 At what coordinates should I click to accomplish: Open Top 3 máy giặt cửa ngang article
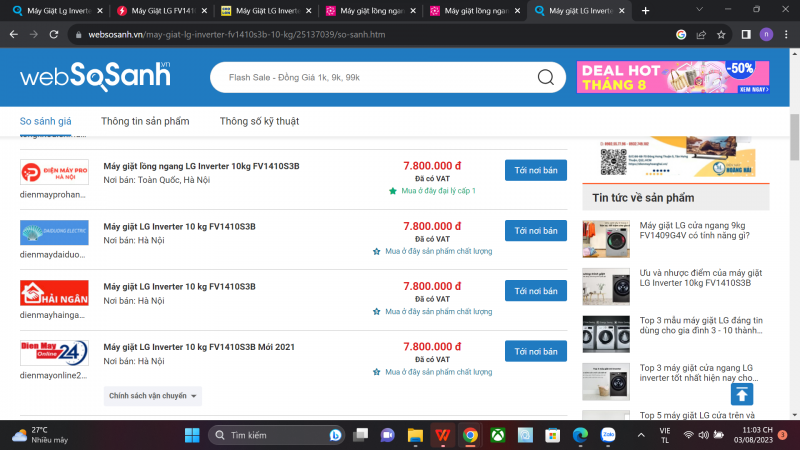[x=698, y=373]
